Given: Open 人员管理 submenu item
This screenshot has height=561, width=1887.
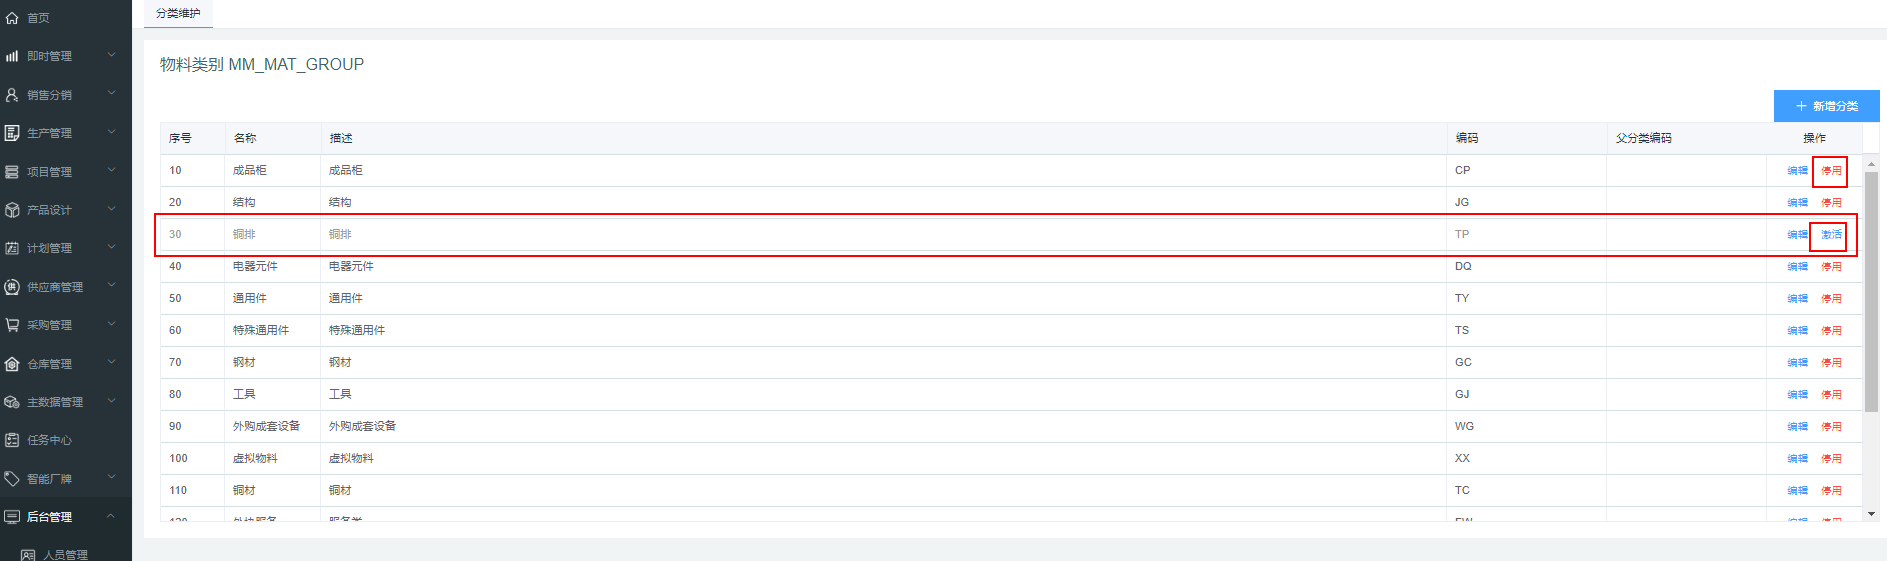Looking at the screenshot, I should 65,554.
